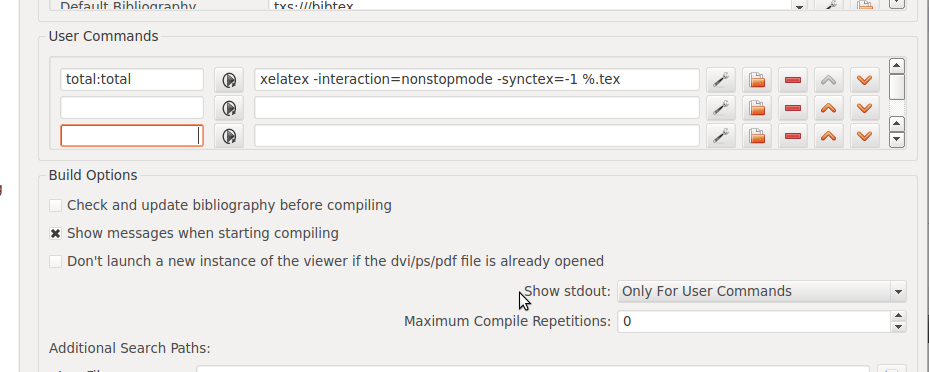Open the Show stdout dropdown
929x372 pixels.
click(761, 291)
